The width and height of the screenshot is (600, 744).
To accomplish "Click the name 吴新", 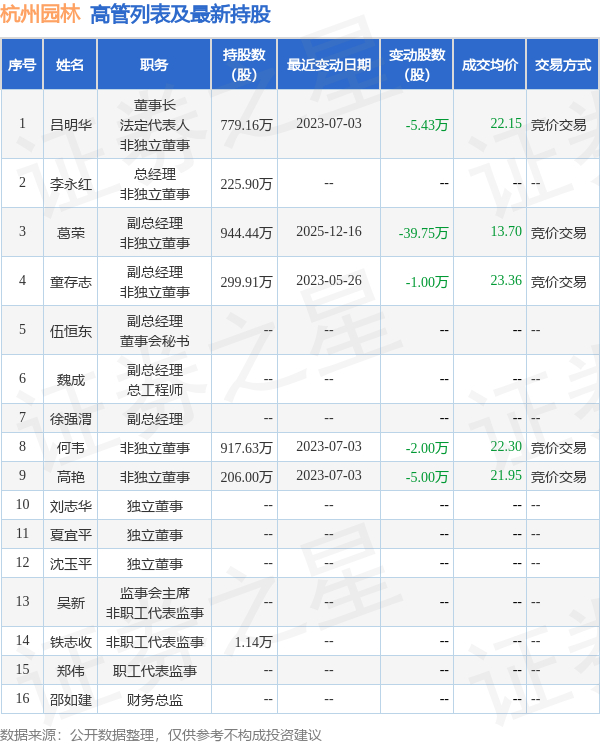I will tap(71, 603).
